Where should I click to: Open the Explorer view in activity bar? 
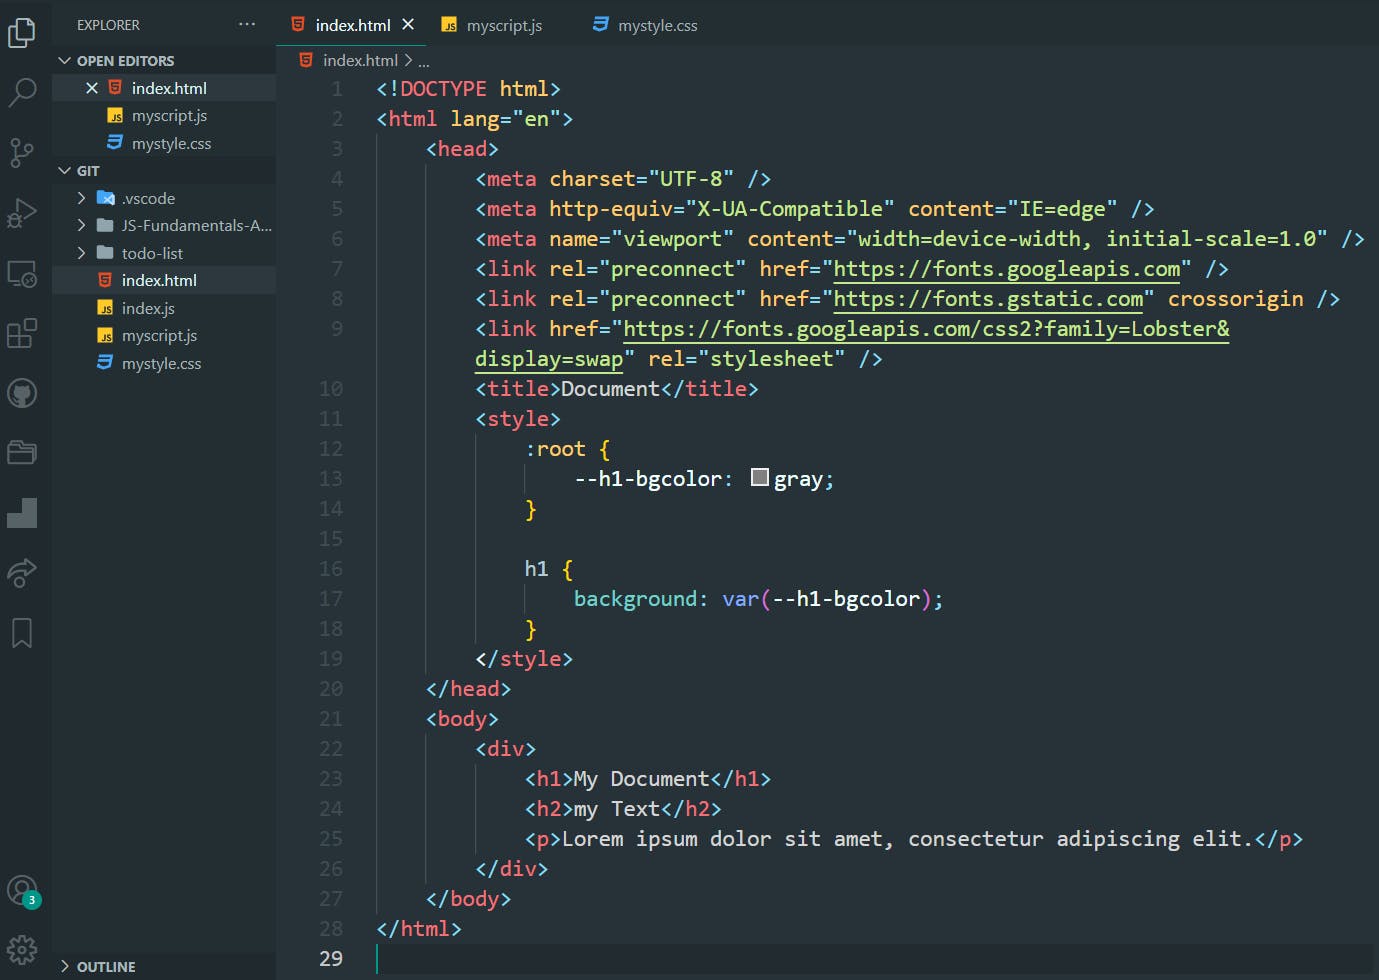tap(21, 32)
